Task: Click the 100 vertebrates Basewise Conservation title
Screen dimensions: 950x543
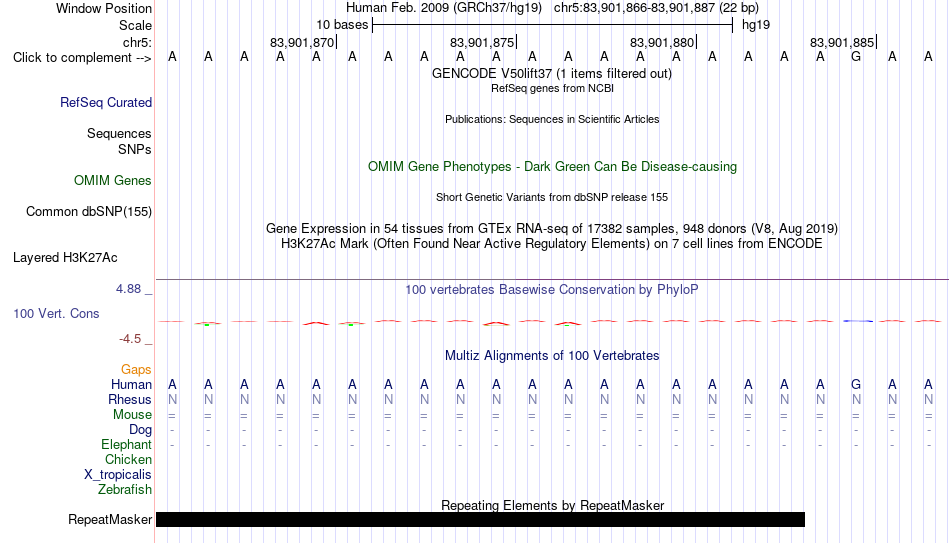Action: pos(552,290)
